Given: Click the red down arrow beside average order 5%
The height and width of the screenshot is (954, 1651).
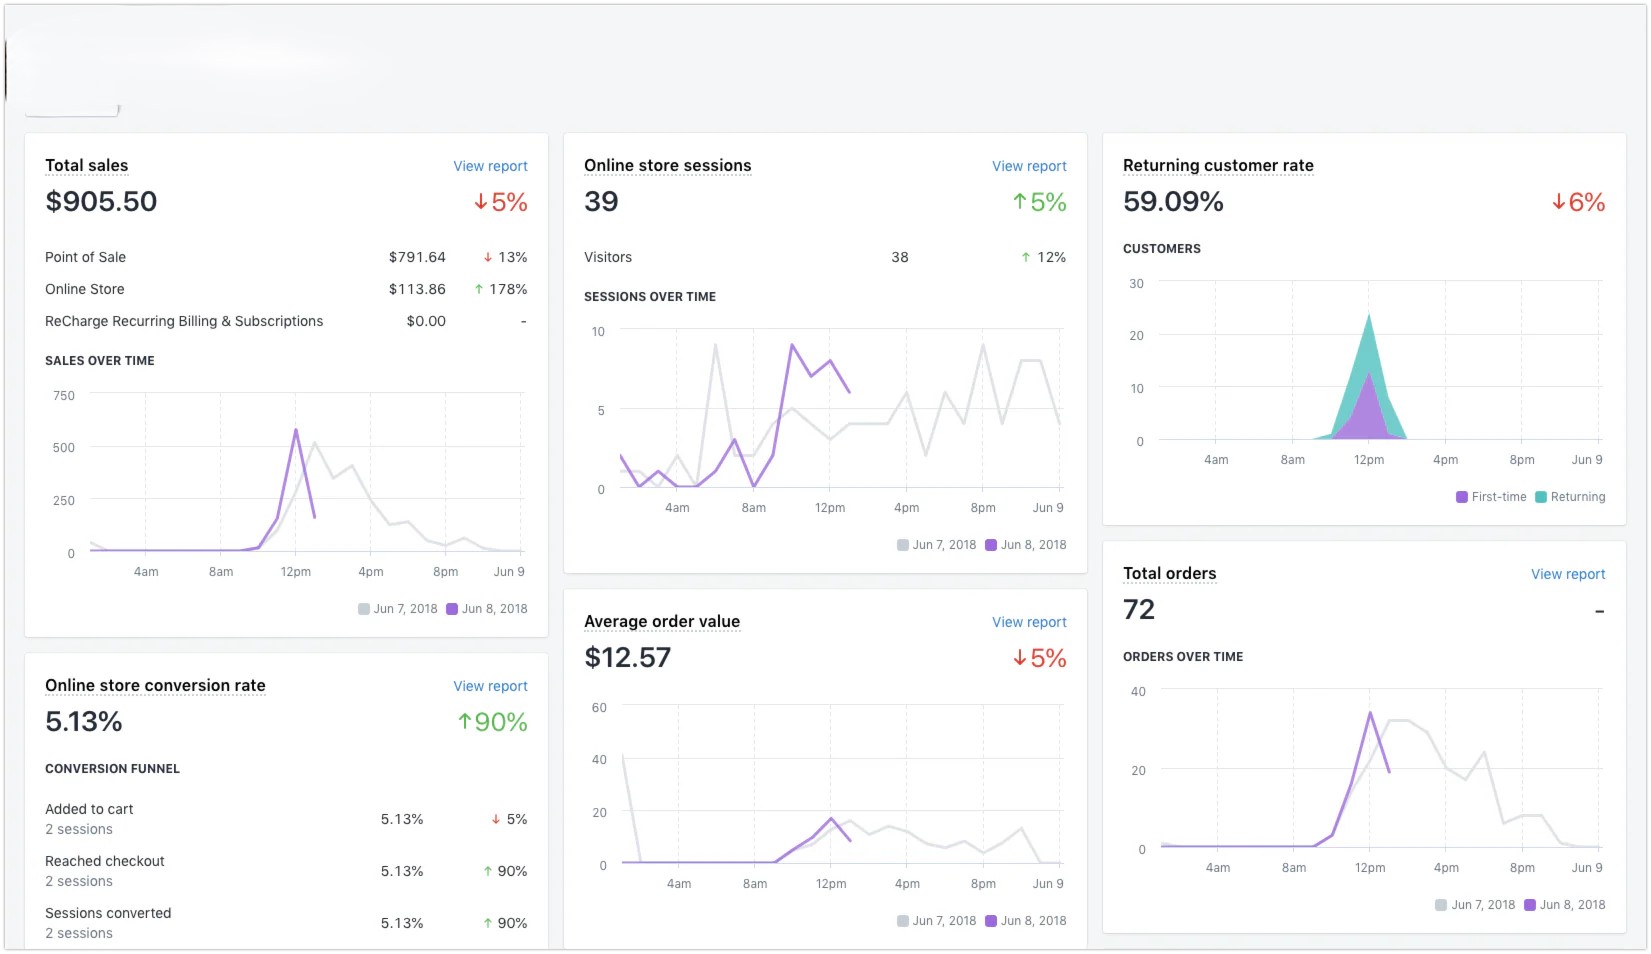Looking at the screenshot, I should [1020, 658].
